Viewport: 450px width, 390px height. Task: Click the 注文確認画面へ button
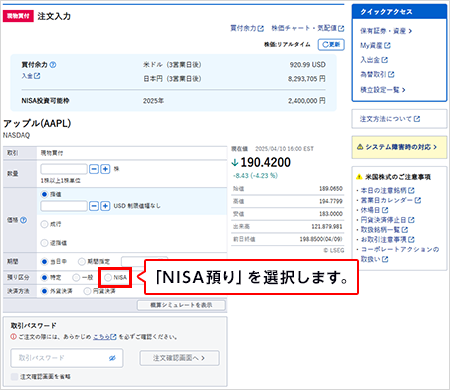[x=179, y=358]
